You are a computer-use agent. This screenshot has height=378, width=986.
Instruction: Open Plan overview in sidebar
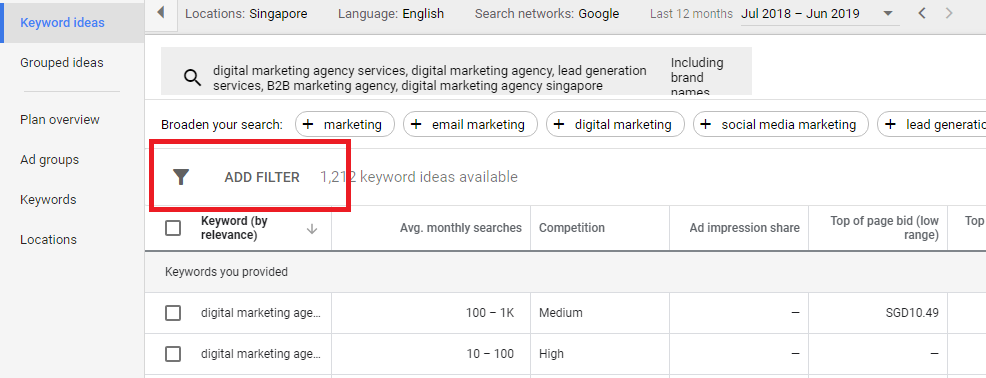point(60,120)
